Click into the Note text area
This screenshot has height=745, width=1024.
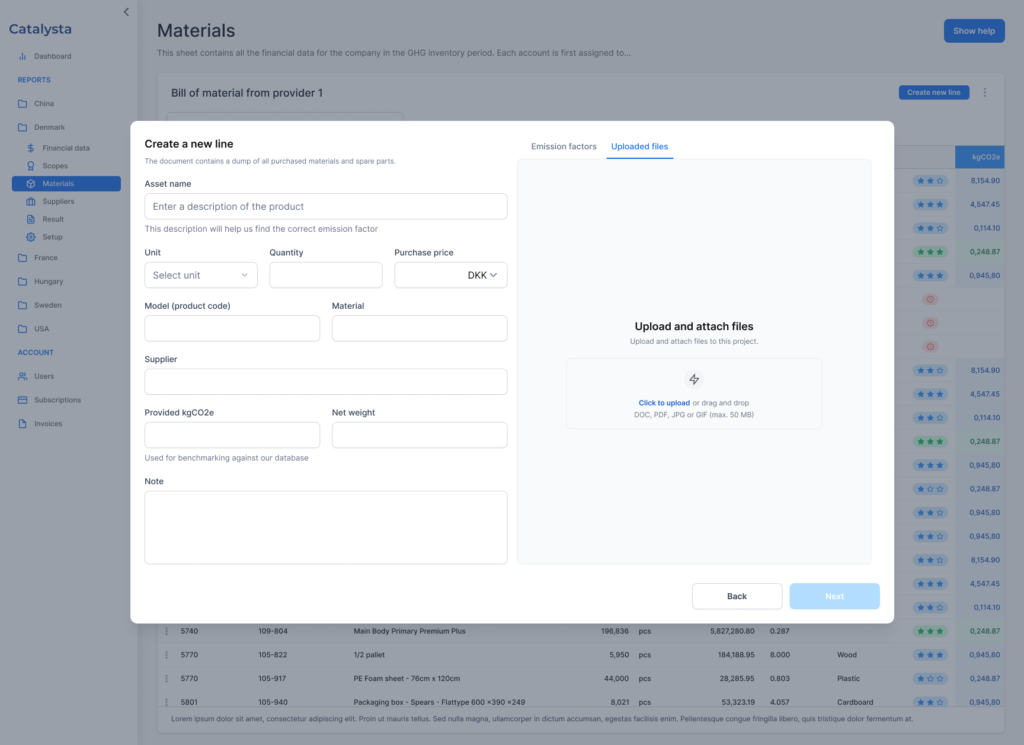(x=326, y=527)
